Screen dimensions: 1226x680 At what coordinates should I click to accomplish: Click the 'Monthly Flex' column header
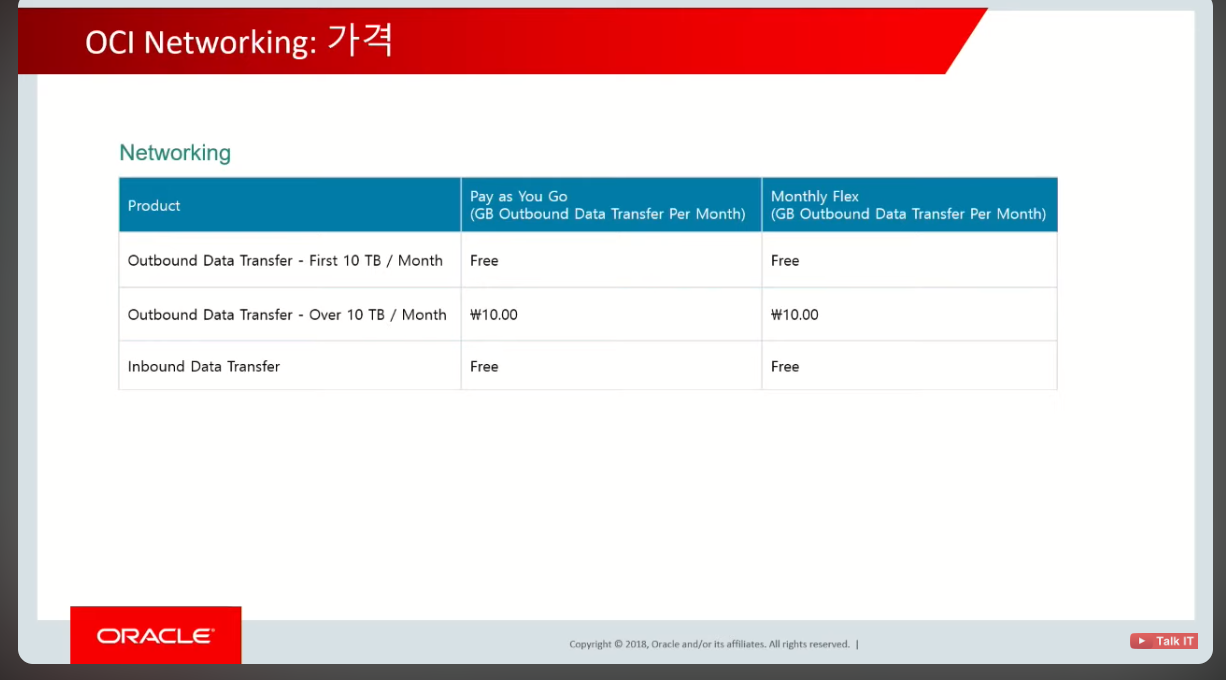click(x=909, y=205)
